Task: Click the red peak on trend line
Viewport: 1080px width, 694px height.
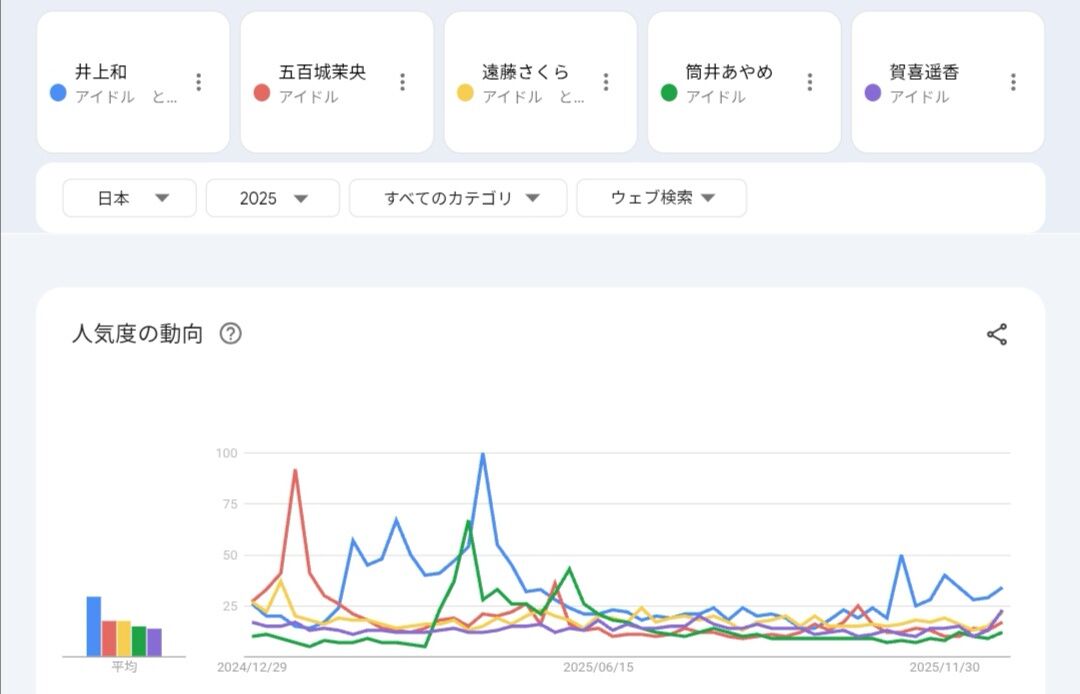Action: click(295, 470)
